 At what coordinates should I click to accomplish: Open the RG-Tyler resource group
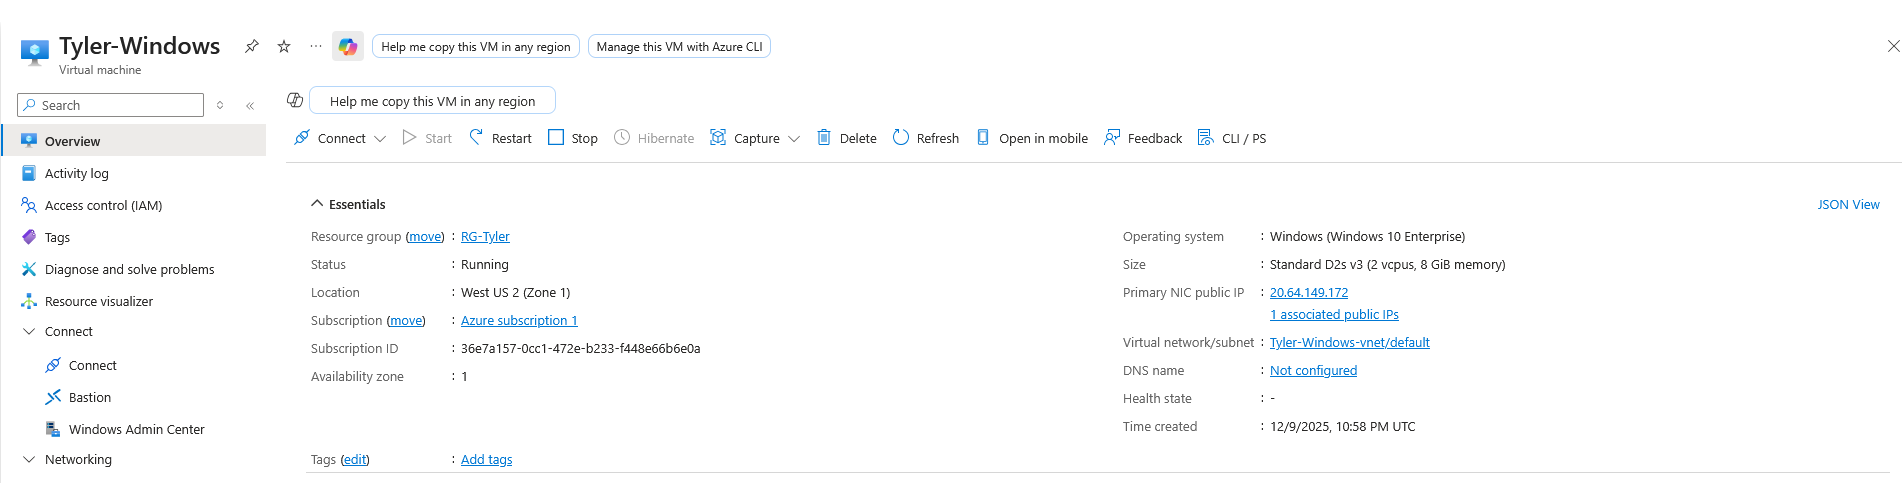coord(485,237)
